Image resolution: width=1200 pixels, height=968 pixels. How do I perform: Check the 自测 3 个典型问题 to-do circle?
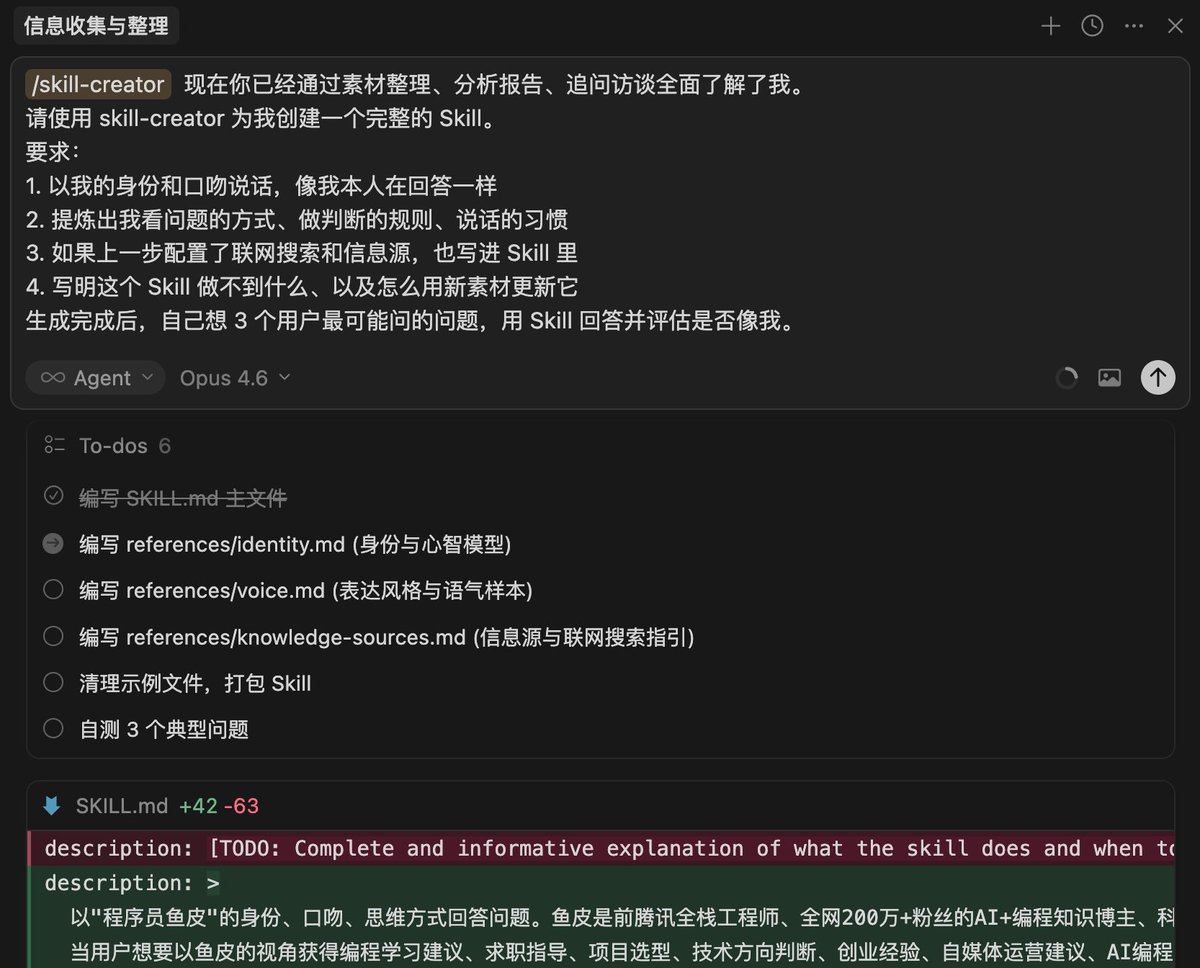[54, 729]
